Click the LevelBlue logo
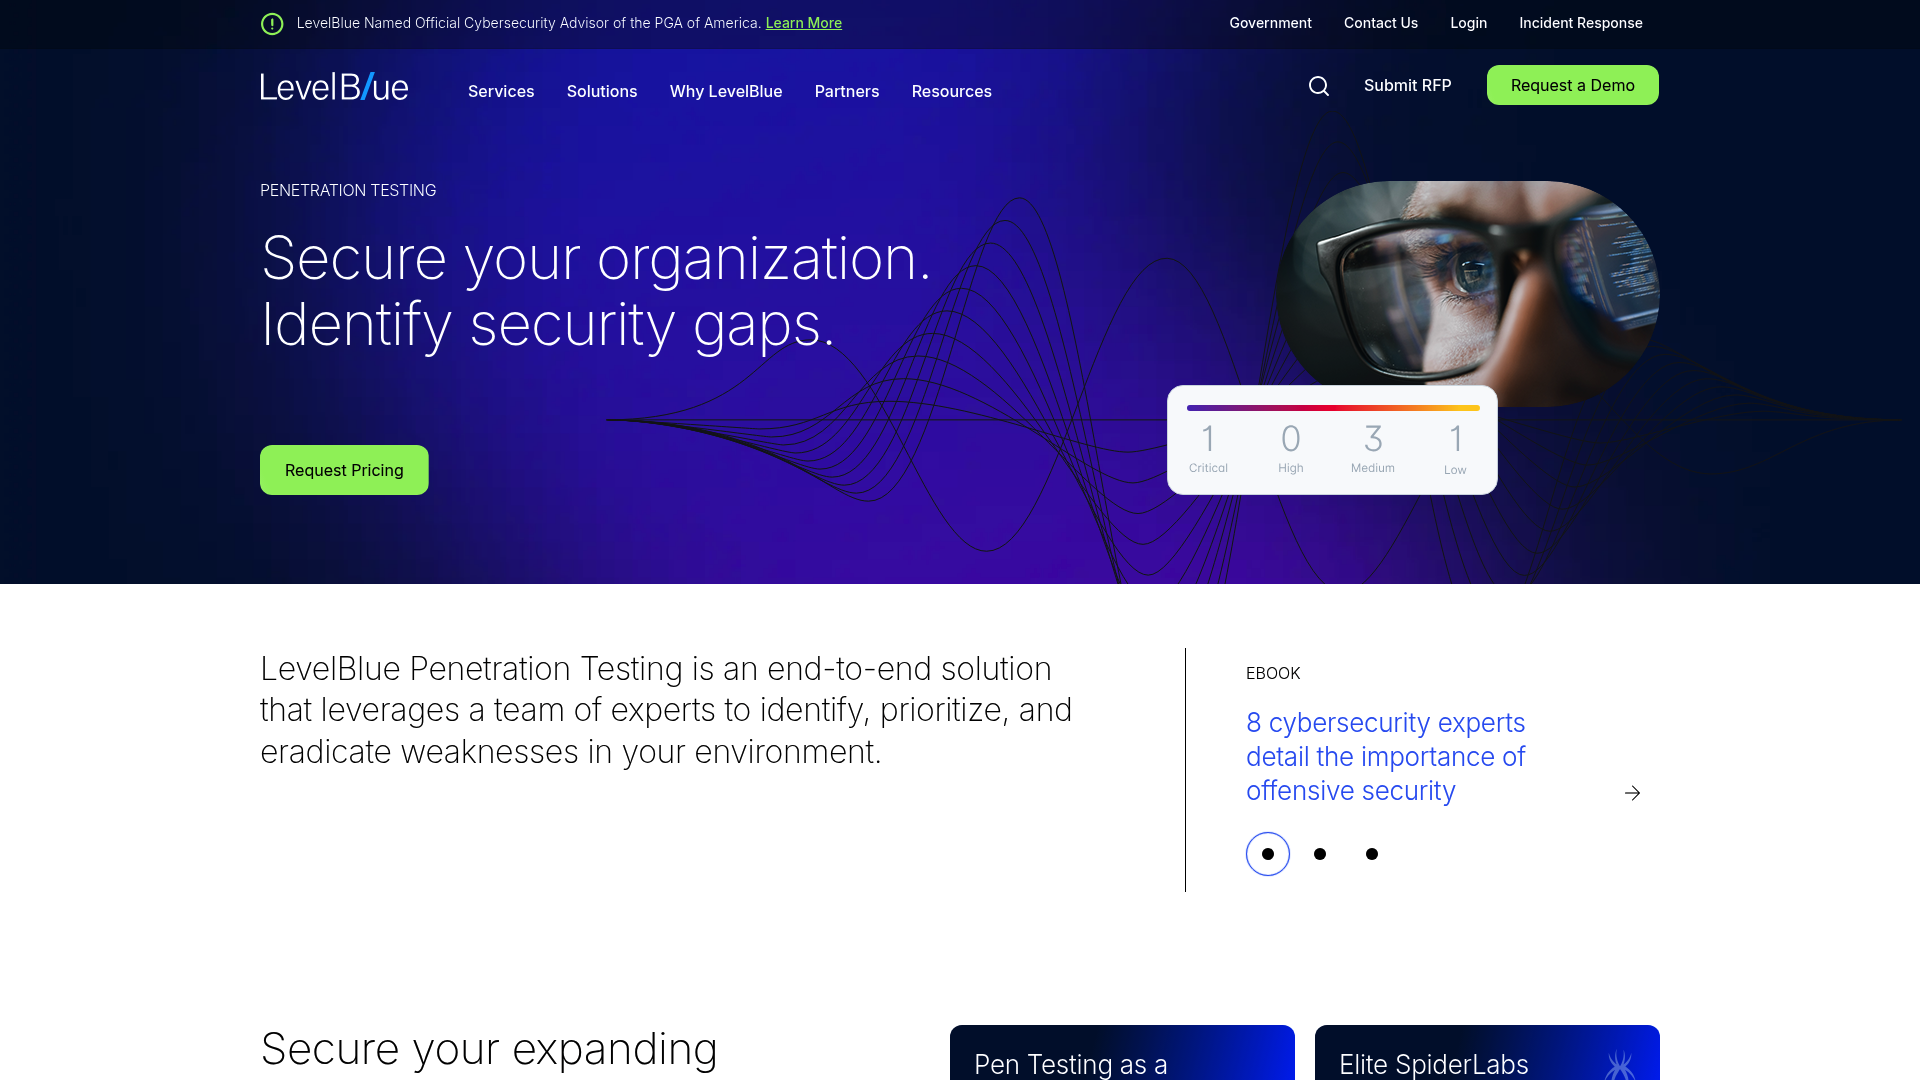Screen dimensions: 1920x1080 334,87
